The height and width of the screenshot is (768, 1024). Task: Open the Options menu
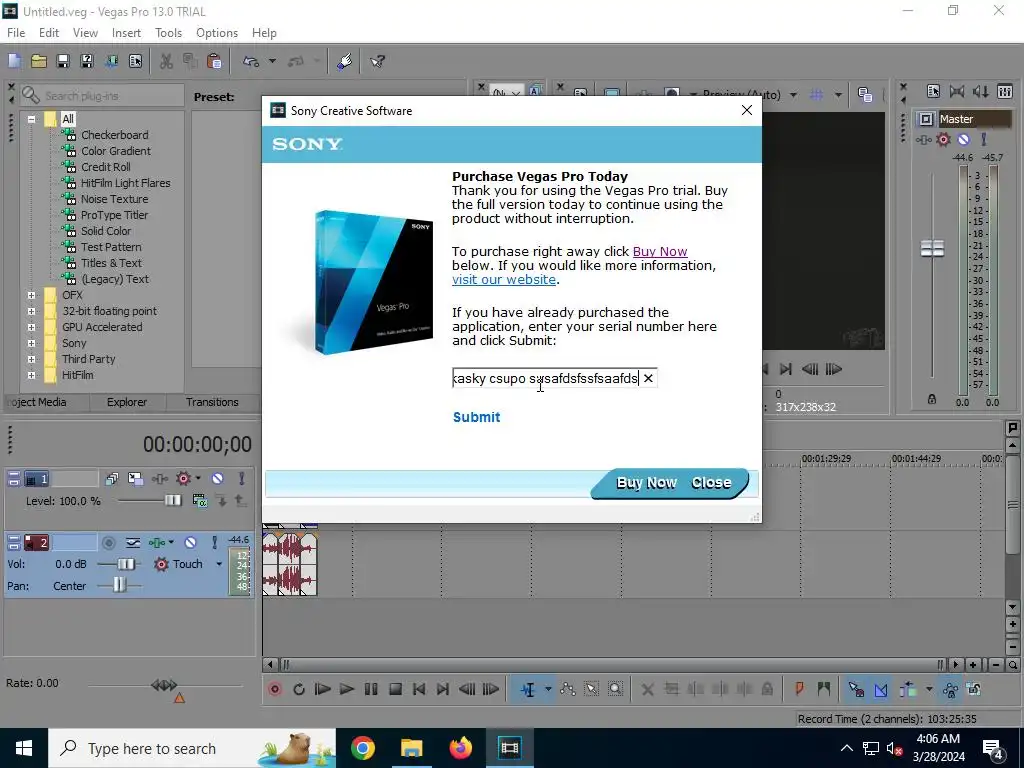coord(217,33)
